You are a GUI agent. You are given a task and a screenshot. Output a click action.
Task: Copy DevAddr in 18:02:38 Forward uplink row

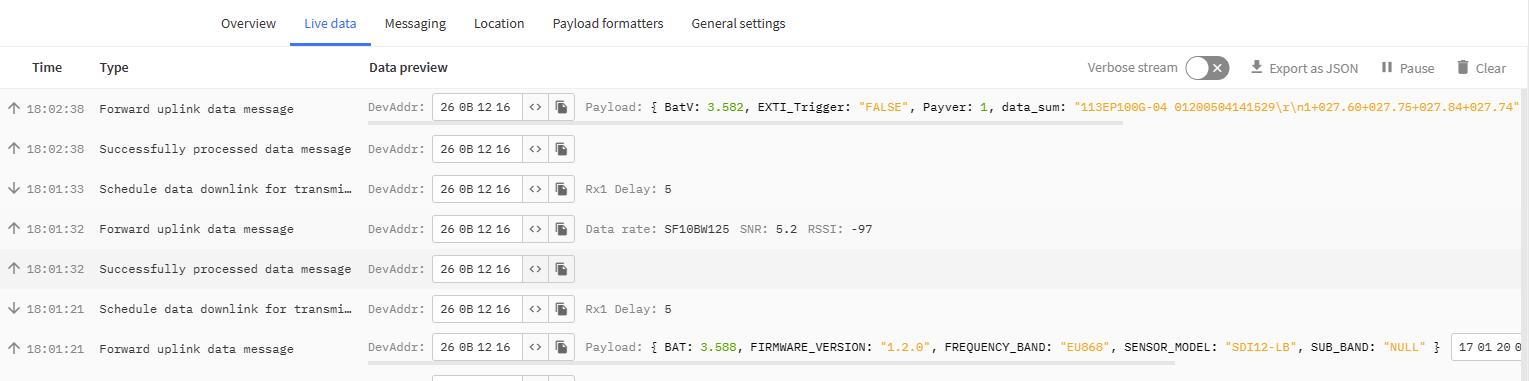(561, 108)
